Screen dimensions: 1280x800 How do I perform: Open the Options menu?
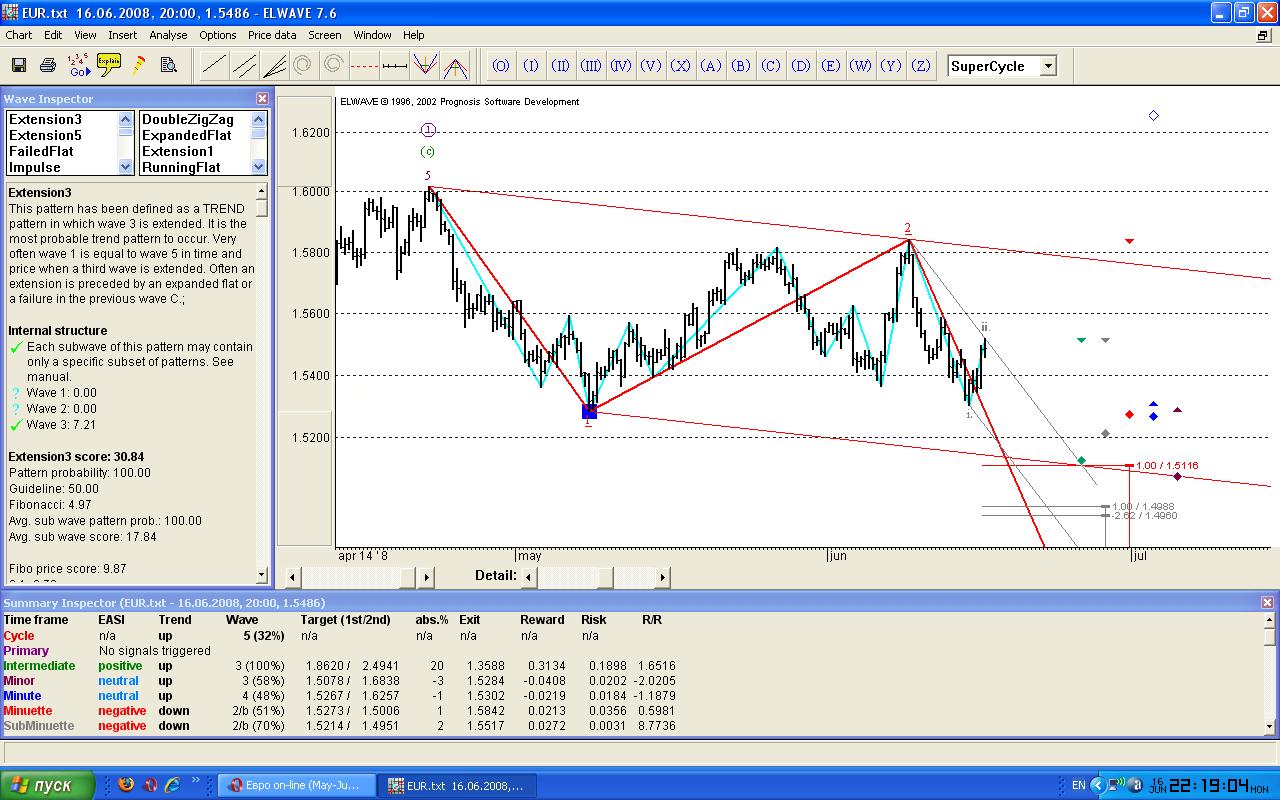[x=217, y=35]
